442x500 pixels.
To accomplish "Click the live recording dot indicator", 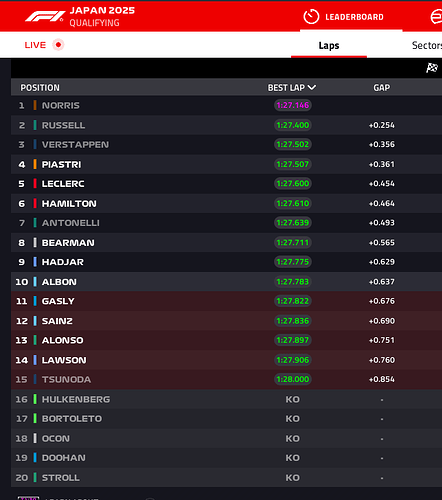I will click(x=58, y=45).
